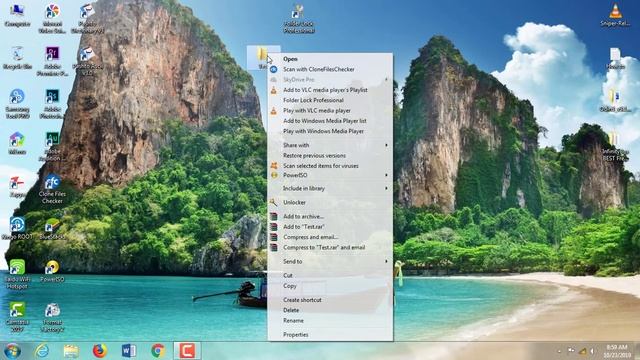Choose Delete from the context menu
This screenshot has height=360, width=640.
[x=330, y=310]
